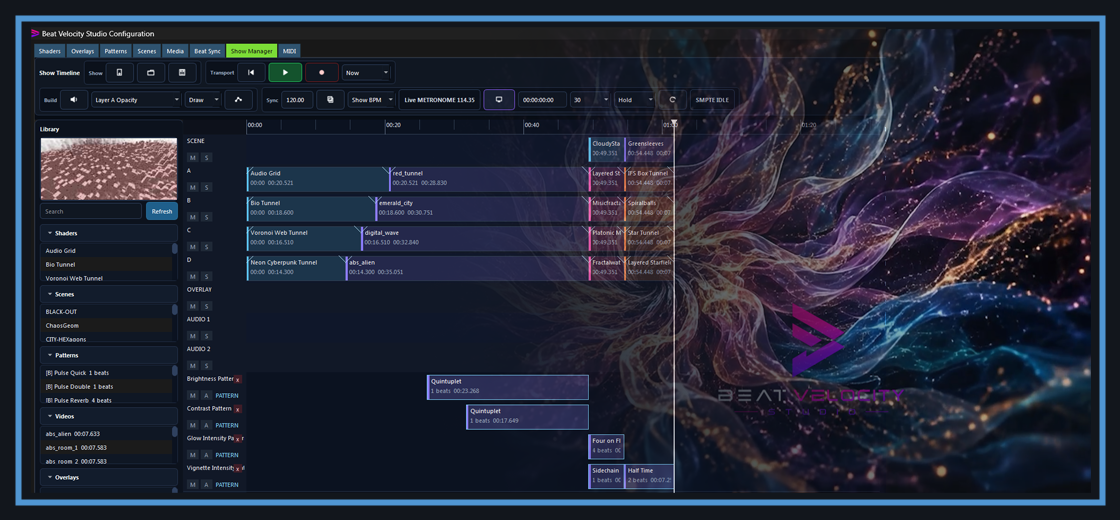1120x520 pixels.
Task: Toggle the A button on Brightness Pattern track
Action: [x=206, y=396]
